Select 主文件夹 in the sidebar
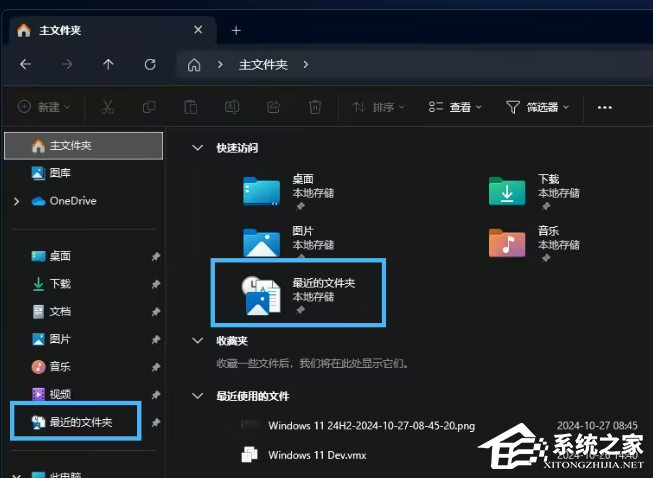 pyautogui.click(x=83, y=146)
